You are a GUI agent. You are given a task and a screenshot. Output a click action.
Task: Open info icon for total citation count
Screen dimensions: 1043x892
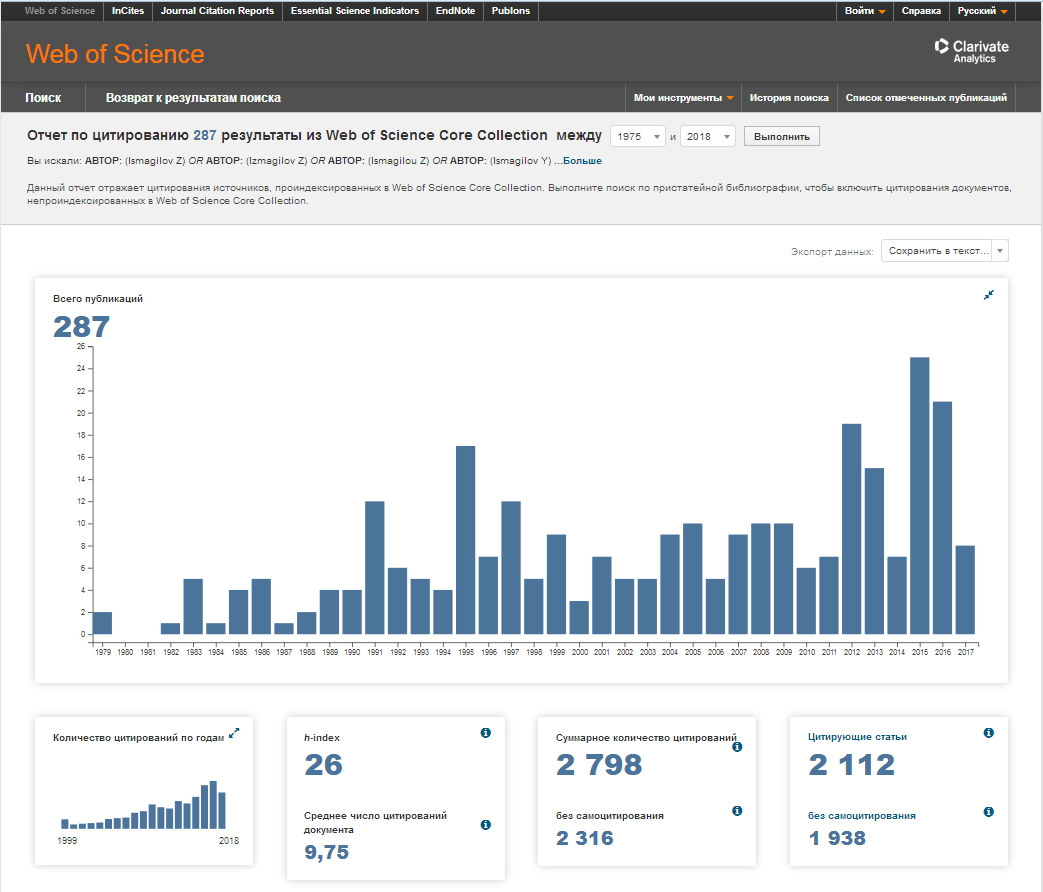click(737, 747)
